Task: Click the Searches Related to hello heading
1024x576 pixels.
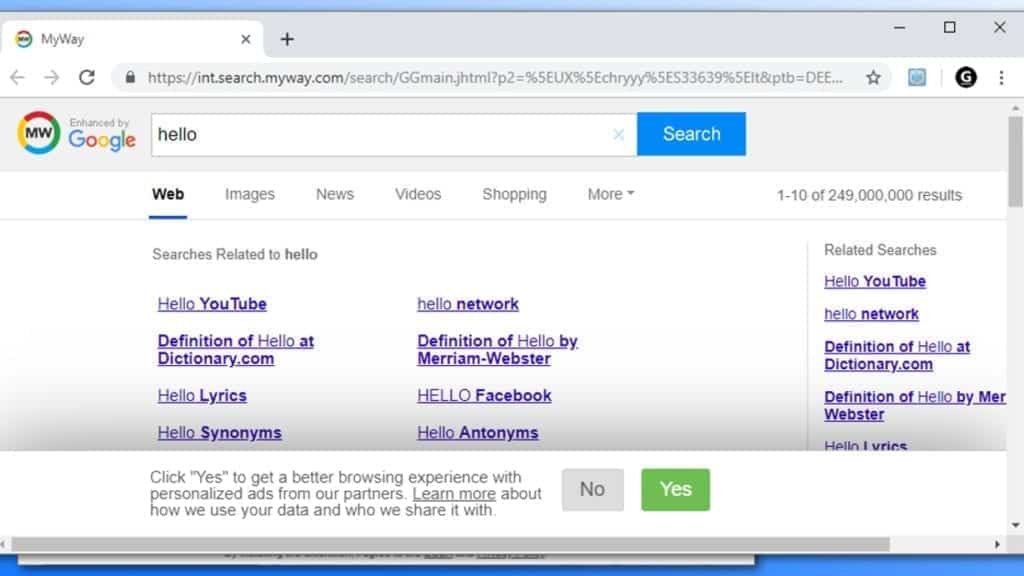Action: click(235, 255)
